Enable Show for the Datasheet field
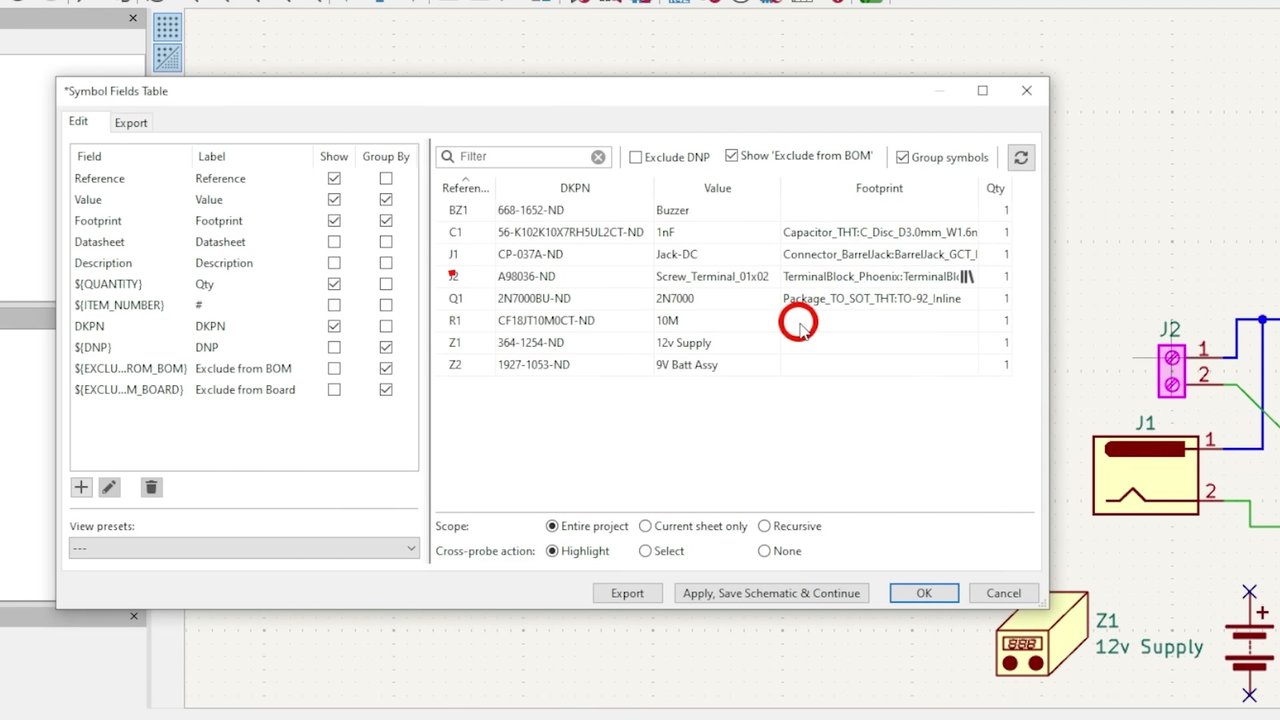This screenshot has height=720, width=1280. [x=334, y=242]
